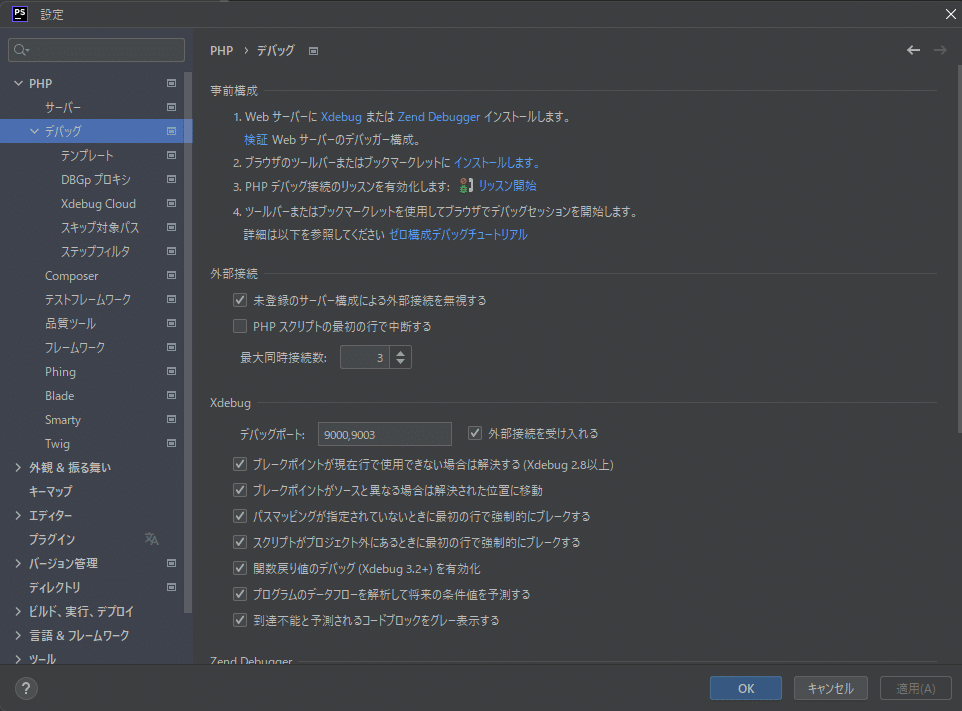Viewport: 962px width, 711px height.
Task: Collapse the デバッグ tree node
Action: tap(34, 131)
